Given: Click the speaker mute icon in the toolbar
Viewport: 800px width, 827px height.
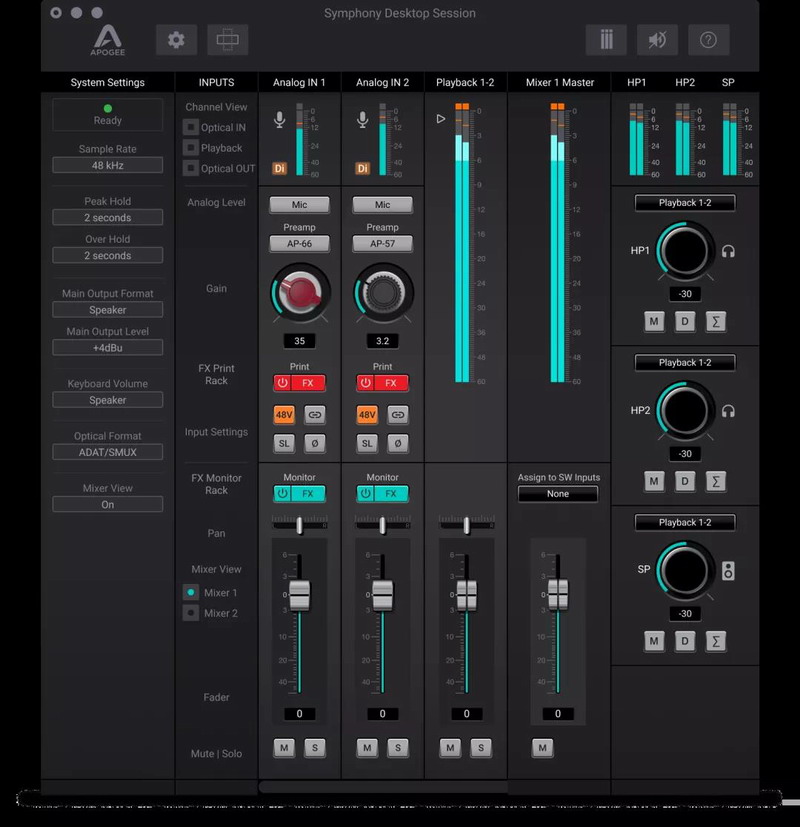Looking at the screenshot, I should (x=657, y=40).
